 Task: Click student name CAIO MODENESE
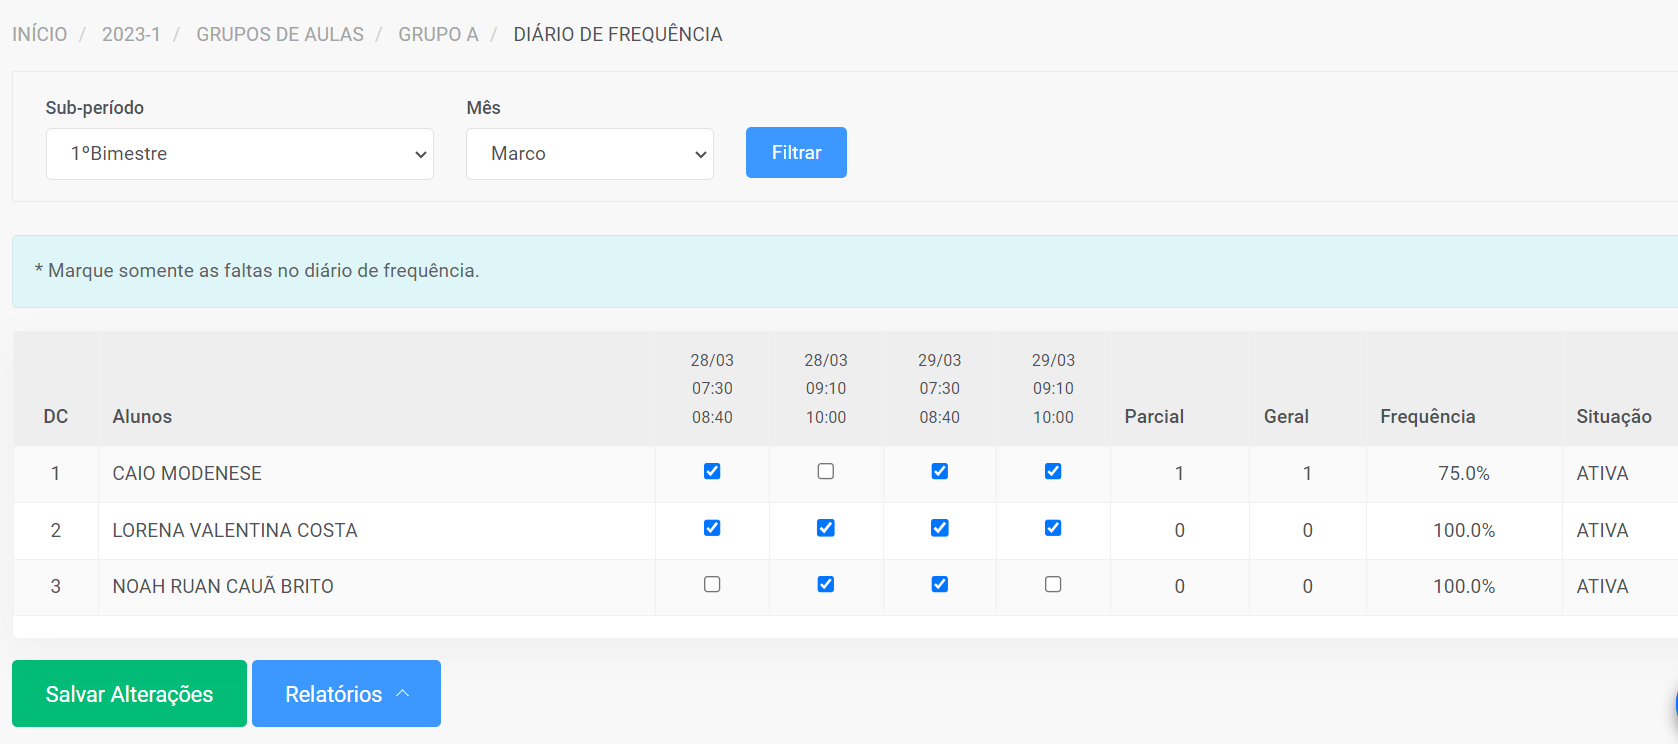click(x=187, y=473)
